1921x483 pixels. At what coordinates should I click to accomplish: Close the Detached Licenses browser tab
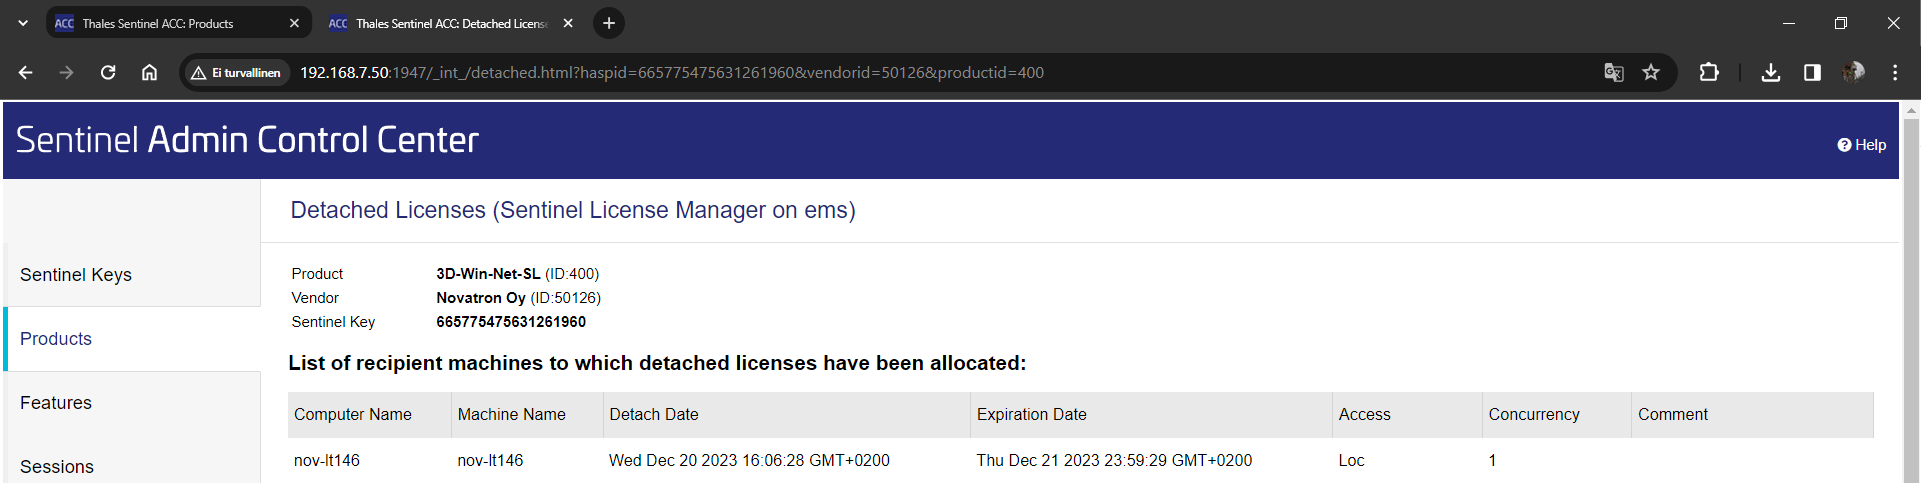(568, 23)
